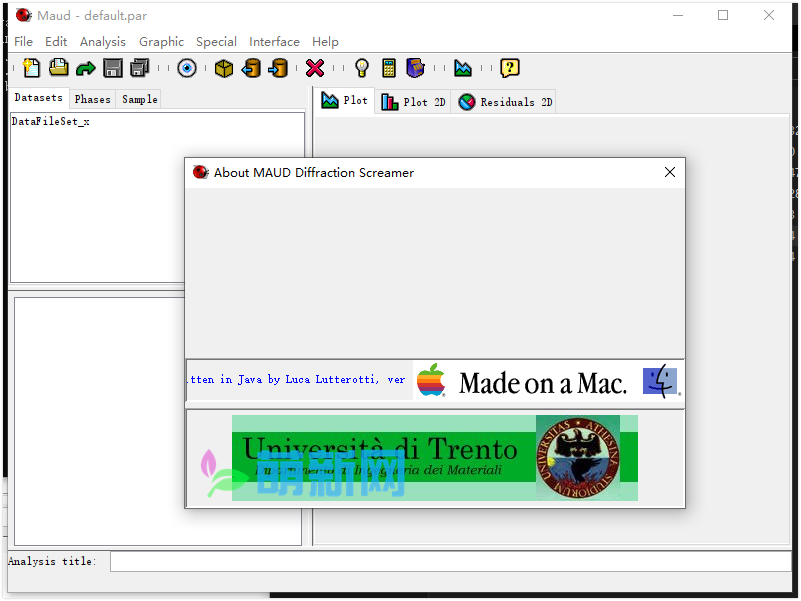The width and height of the screenshot is (801, 601).
Task: Select the Residuals 2D tab
Action: point(506,102)
